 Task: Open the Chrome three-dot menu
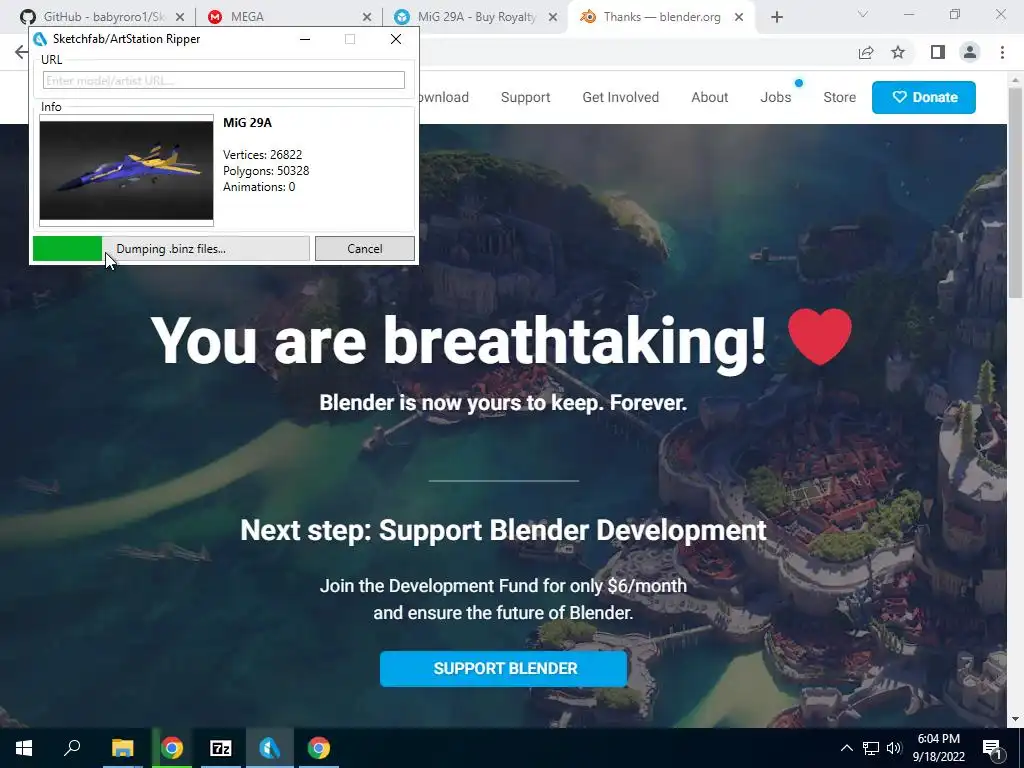point(1002,52)
